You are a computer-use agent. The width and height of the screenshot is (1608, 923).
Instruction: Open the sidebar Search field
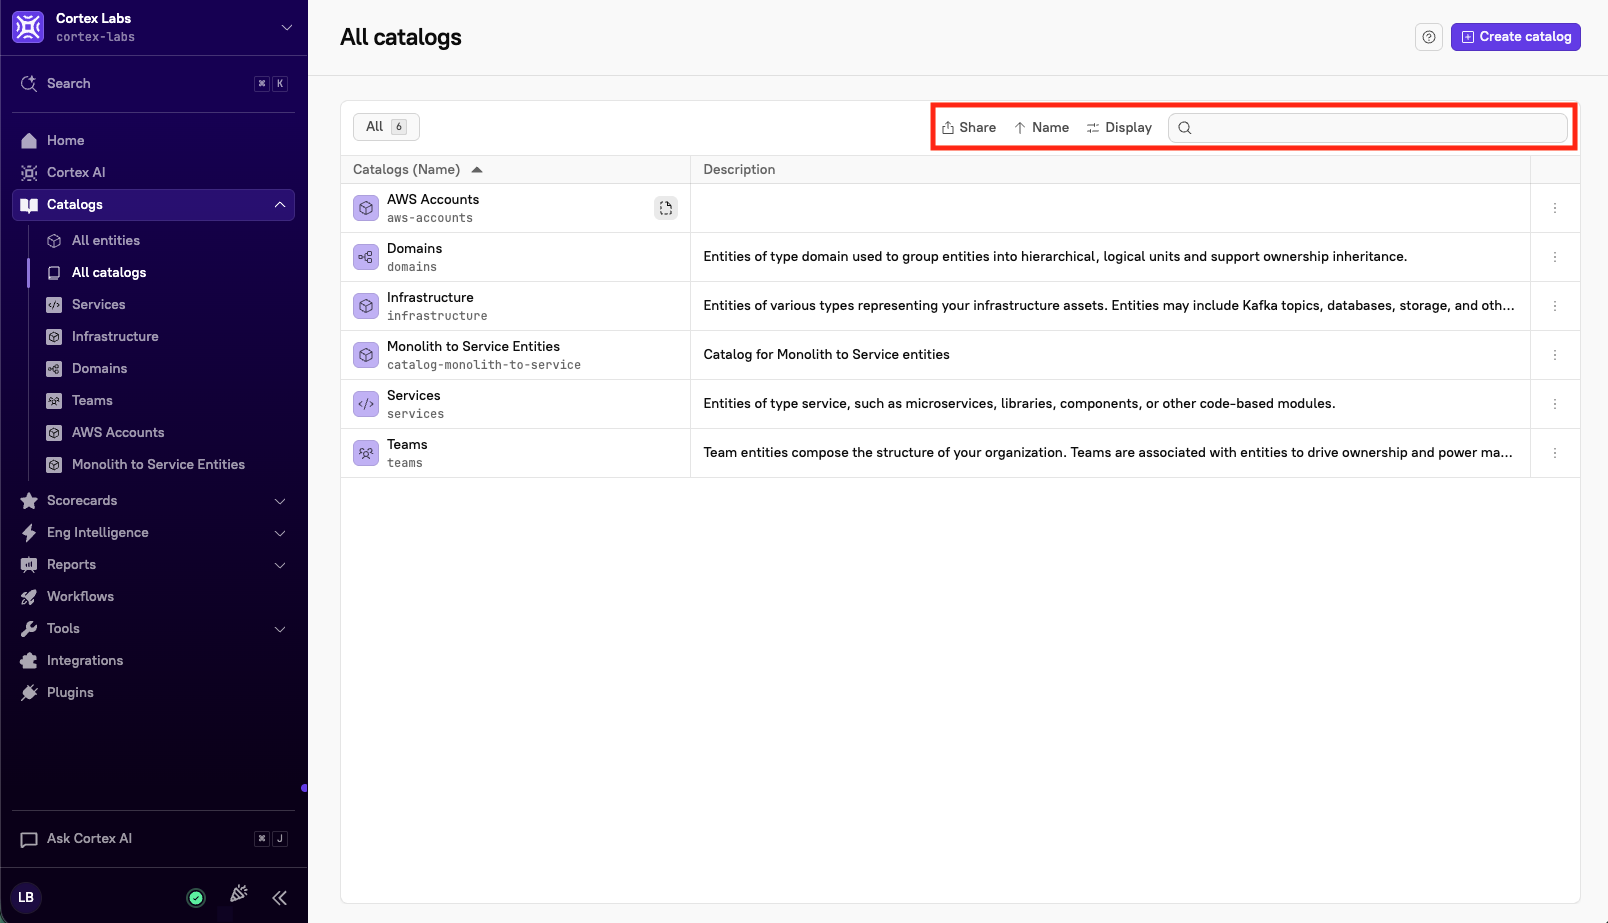[x=154, y=84]
